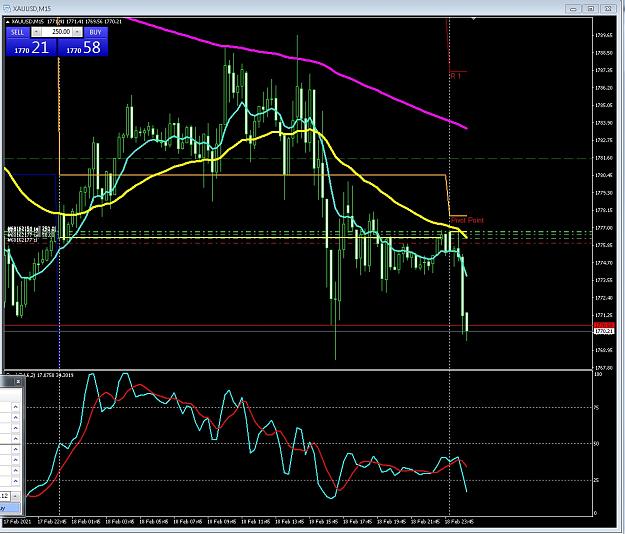Image resolution: width=625 pixels, height=534 pixels.
Task: Click the 'R 1' resistance label
Action: pos(455,76)
